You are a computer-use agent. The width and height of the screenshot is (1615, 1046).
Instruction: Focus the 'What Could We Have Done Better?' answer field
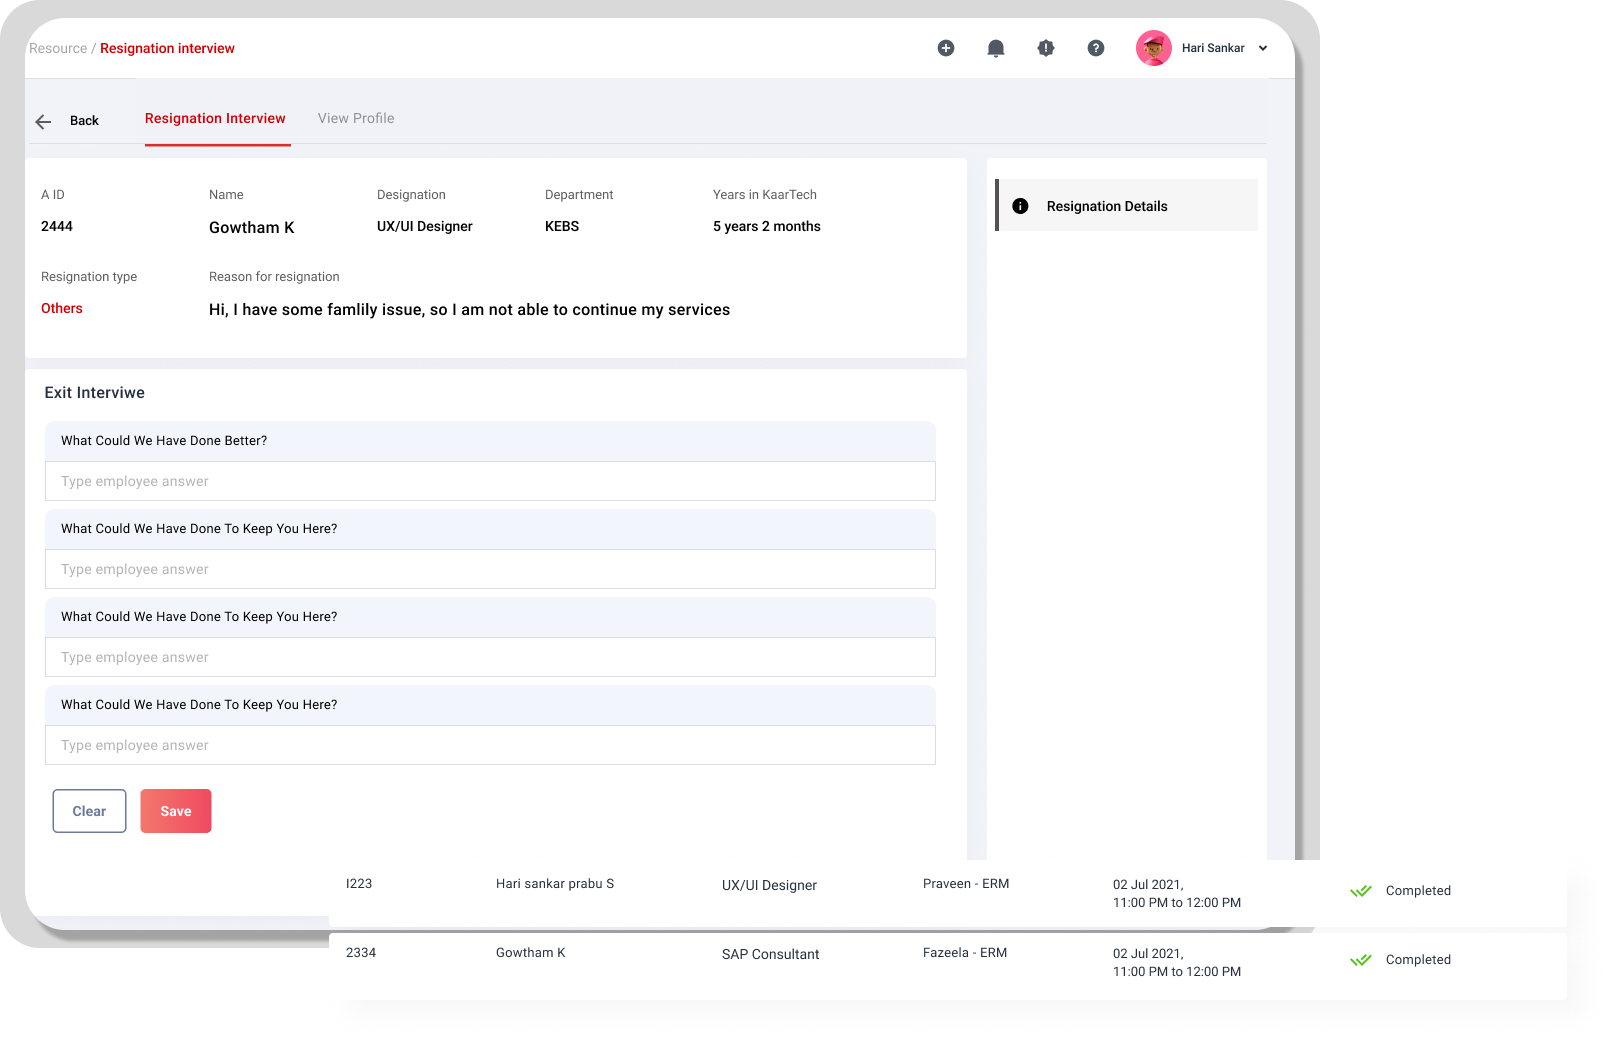[x=490, y=481]
